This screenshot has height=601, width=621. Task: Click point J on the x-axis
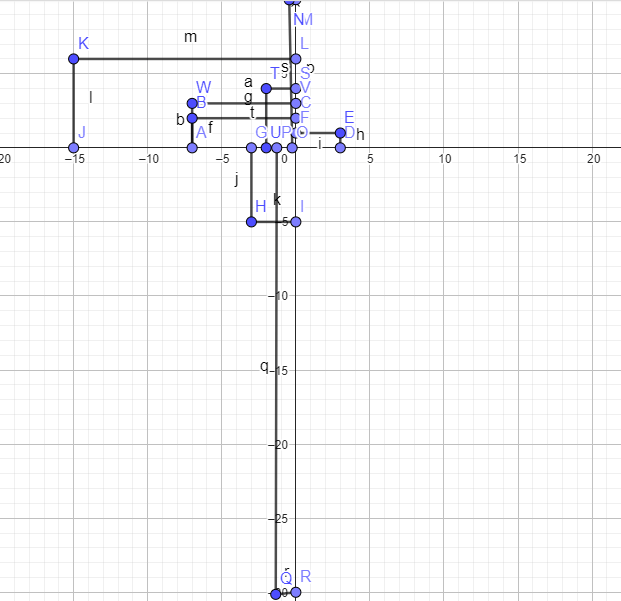73,148
